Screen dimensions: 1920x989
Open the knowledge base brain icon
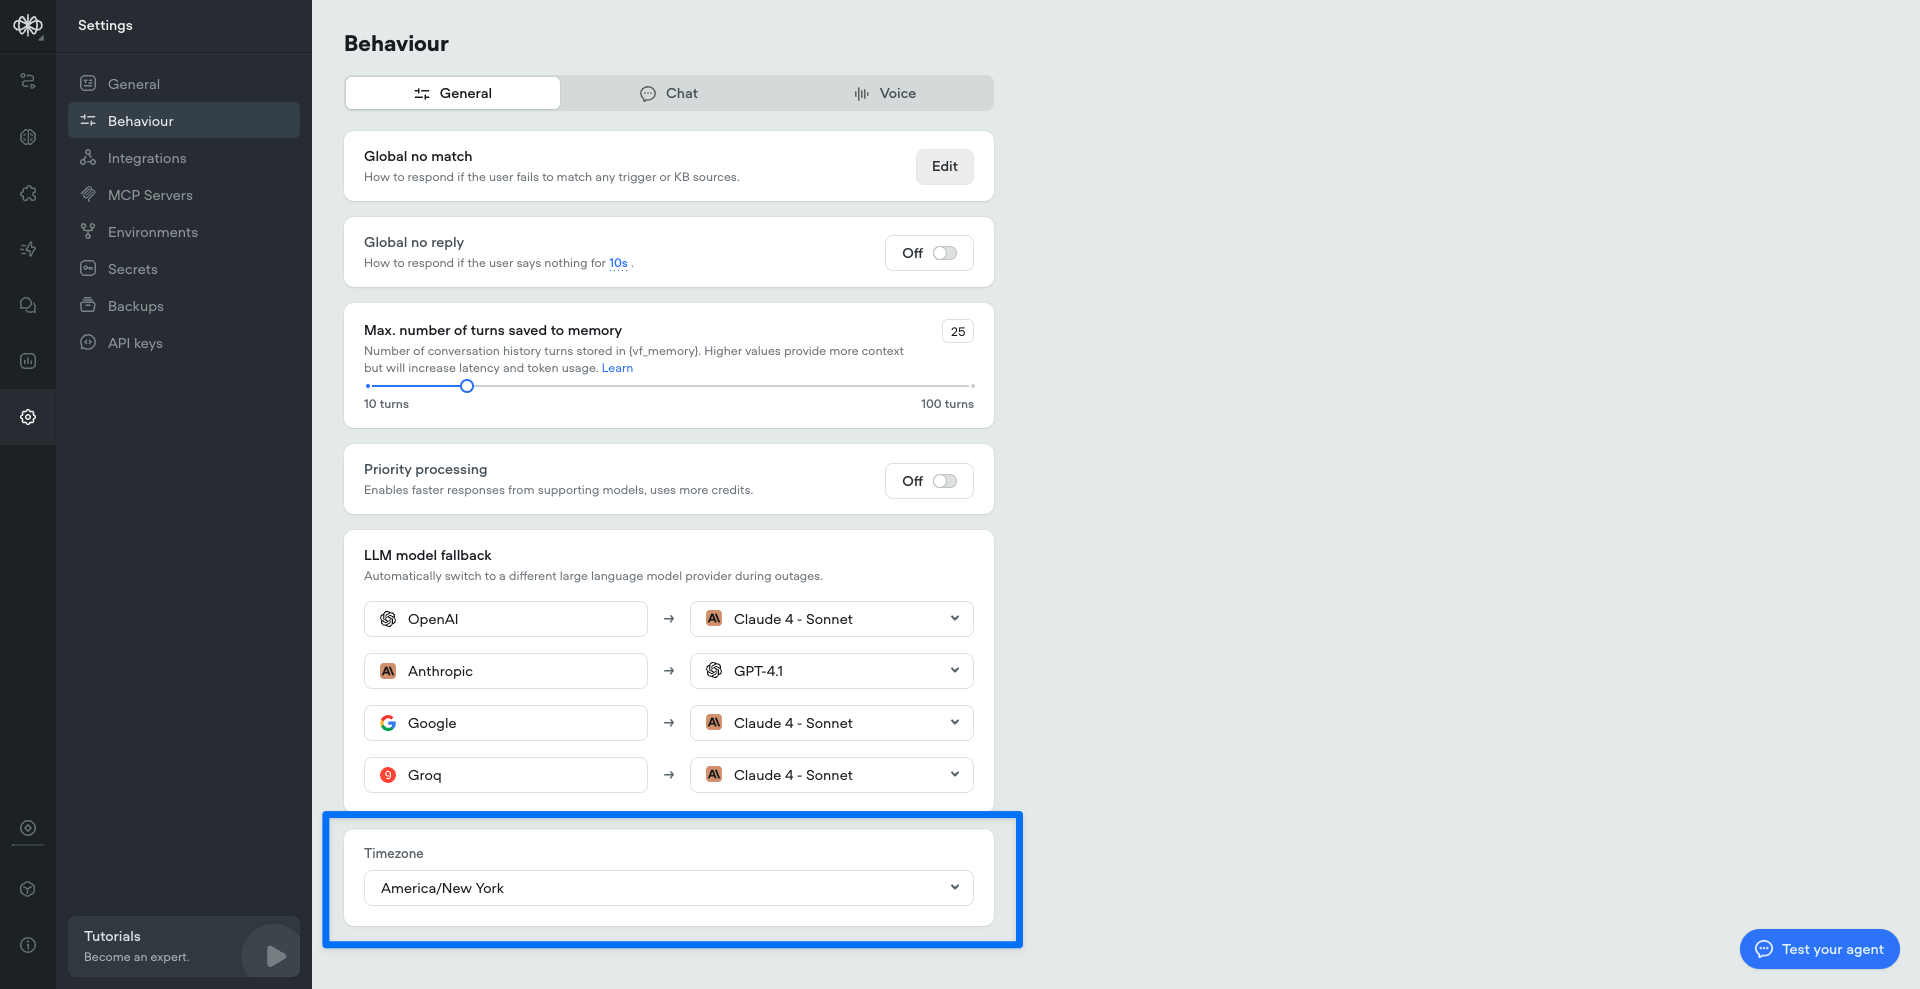pyautogui.click(x=28, y=137)
